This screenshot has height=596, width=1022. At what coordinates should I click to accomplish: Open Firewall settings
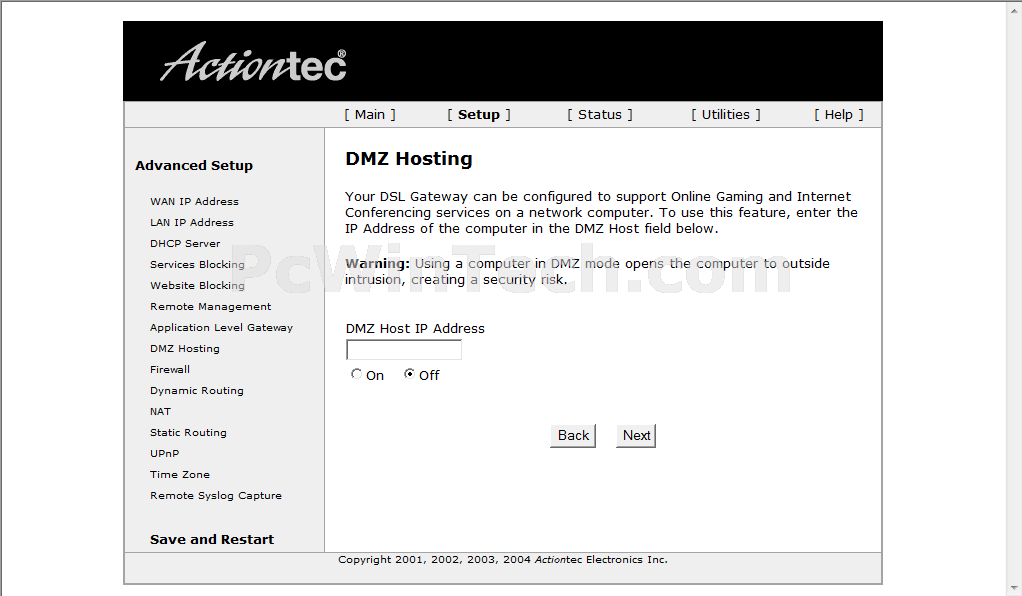pos(170,369)
